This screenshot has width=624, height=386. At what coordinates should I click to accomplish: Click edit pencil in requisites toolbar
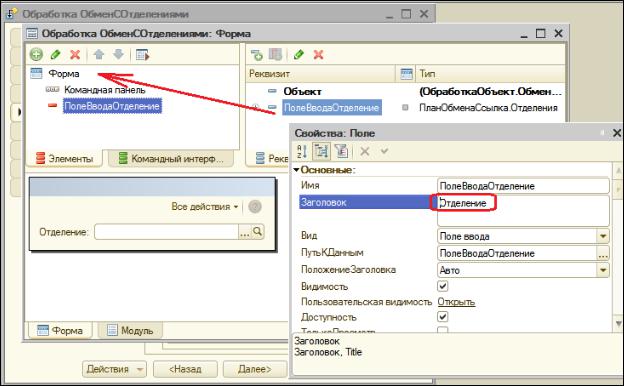coord(299,55)
